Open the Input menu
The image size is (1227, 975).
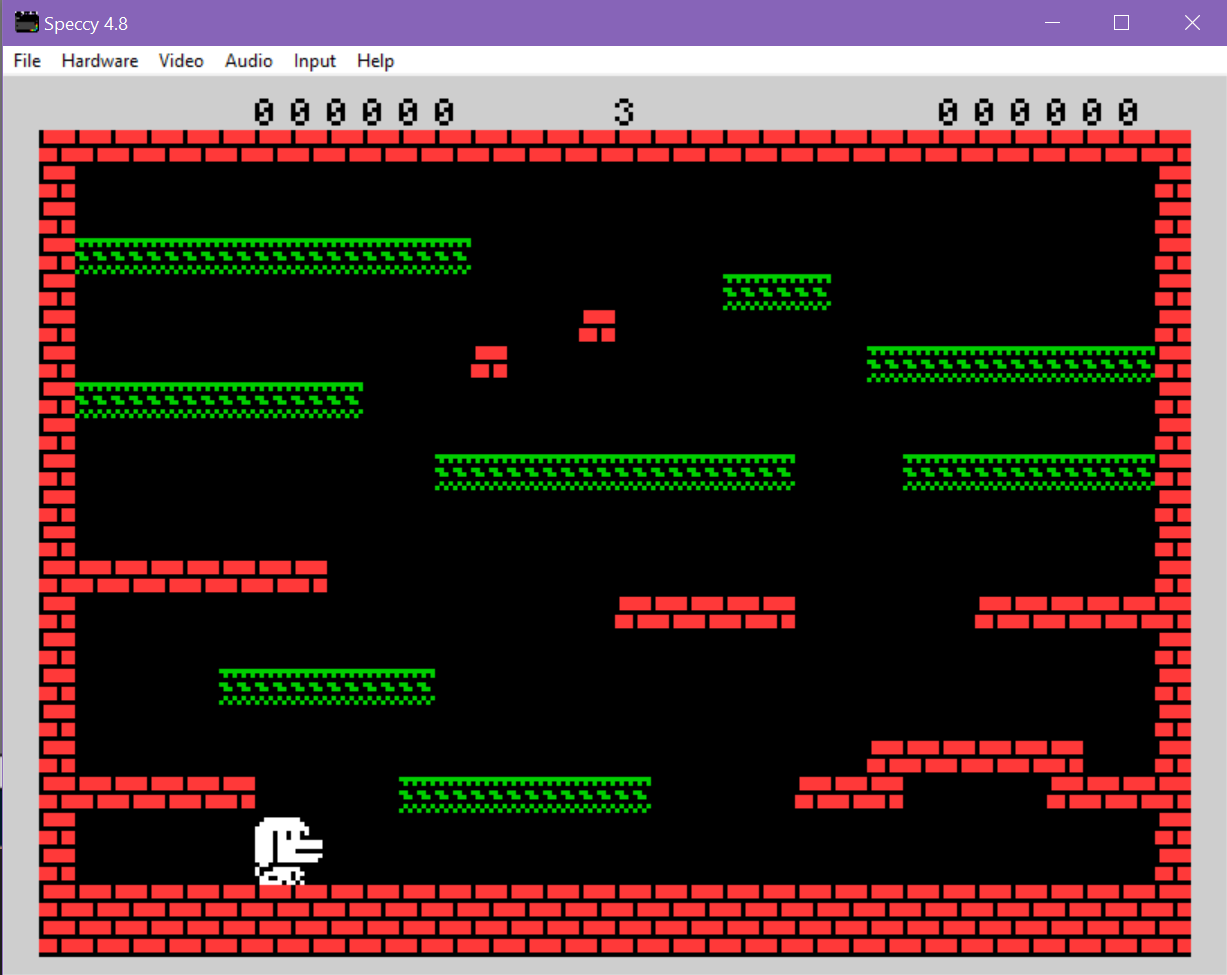[315, 61]
